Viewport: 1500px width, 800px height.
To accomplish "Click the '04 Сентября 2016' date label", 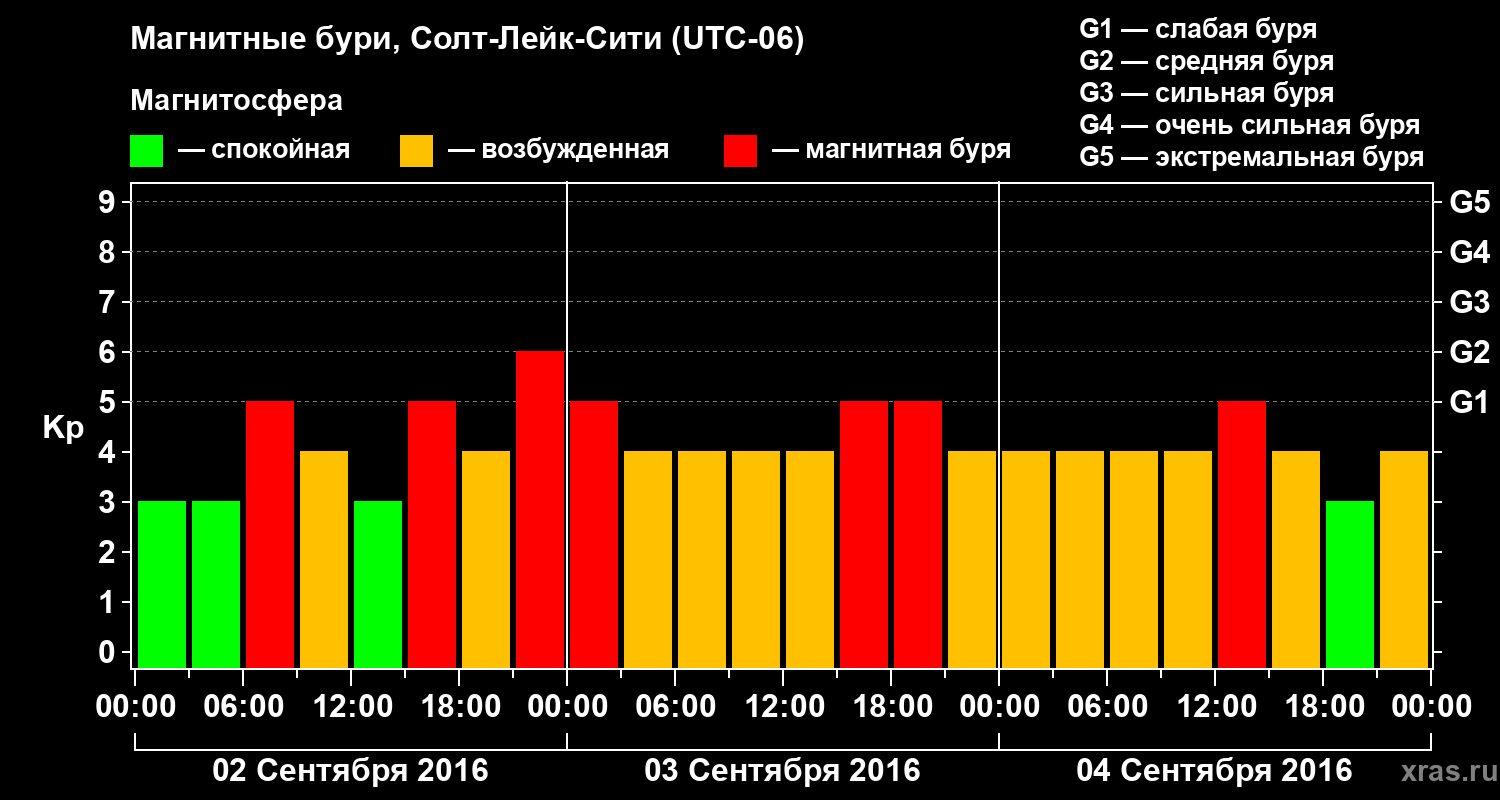I will point(1215,771).
